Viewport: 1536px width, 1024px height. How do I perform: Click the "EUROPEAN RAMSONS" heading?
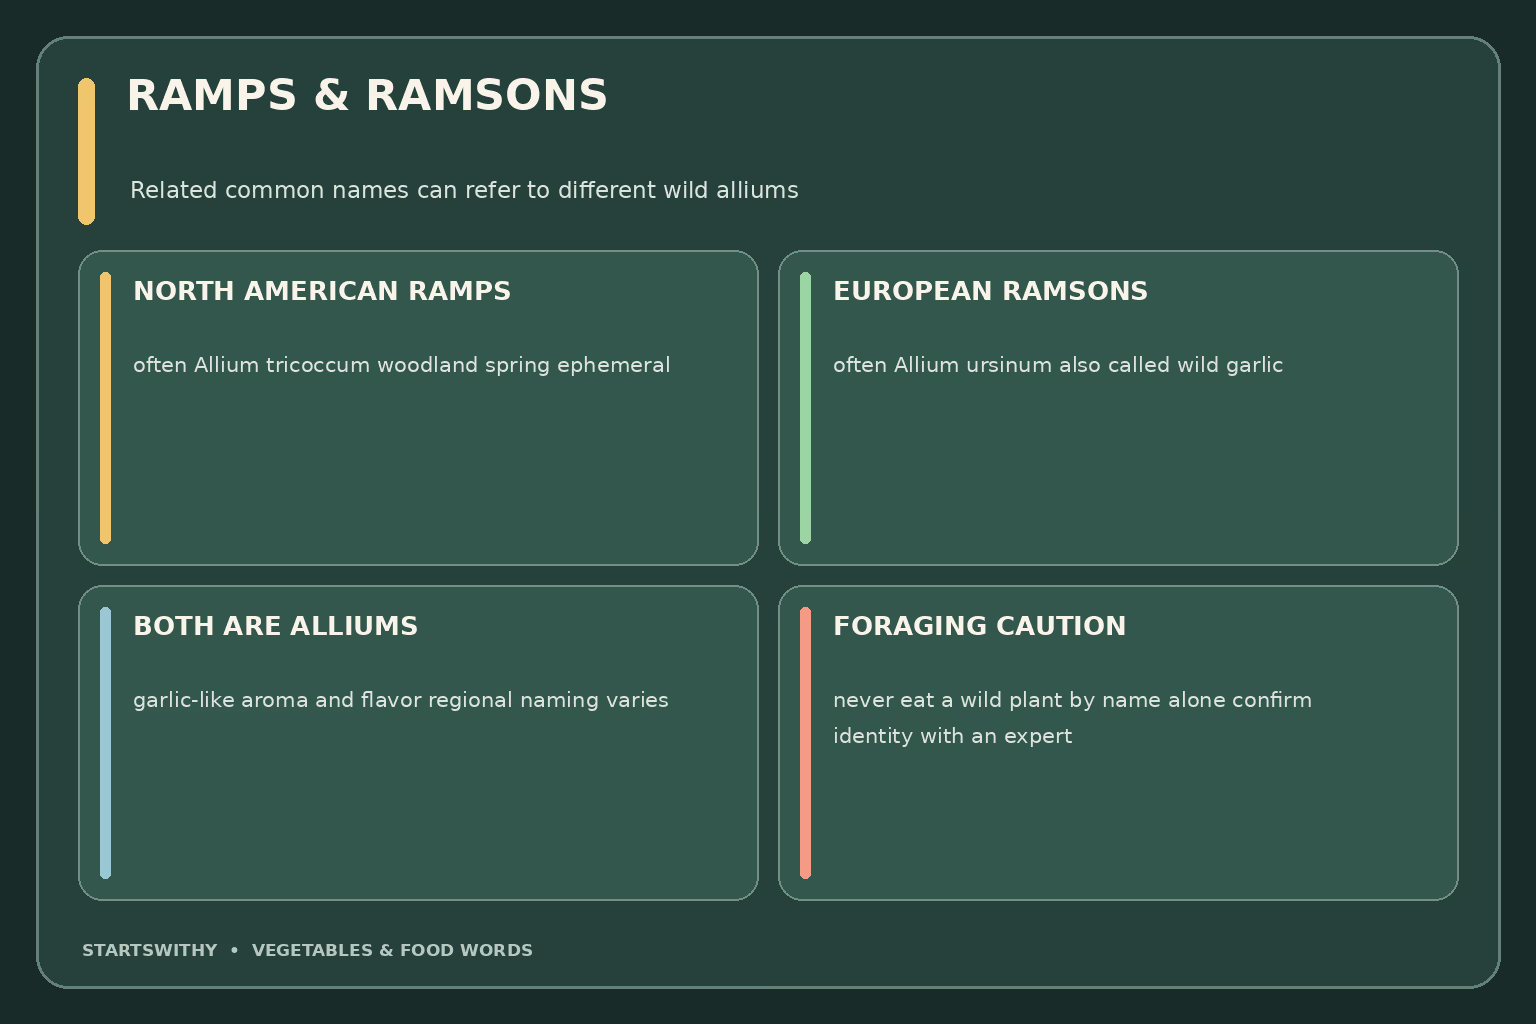(990, 291)
